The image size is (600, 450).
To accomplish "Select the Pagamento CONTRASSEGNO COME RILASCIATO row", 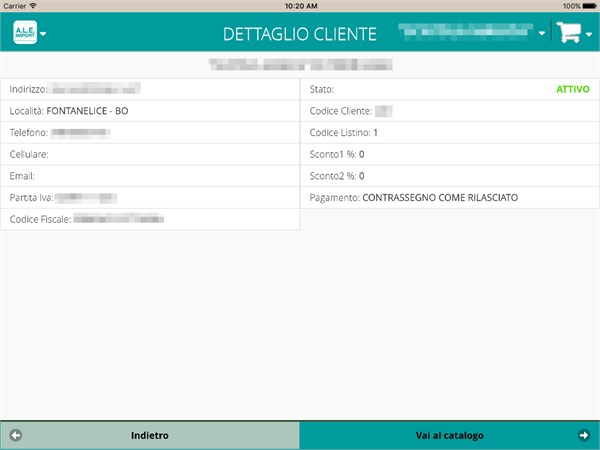I will [450, 198].
